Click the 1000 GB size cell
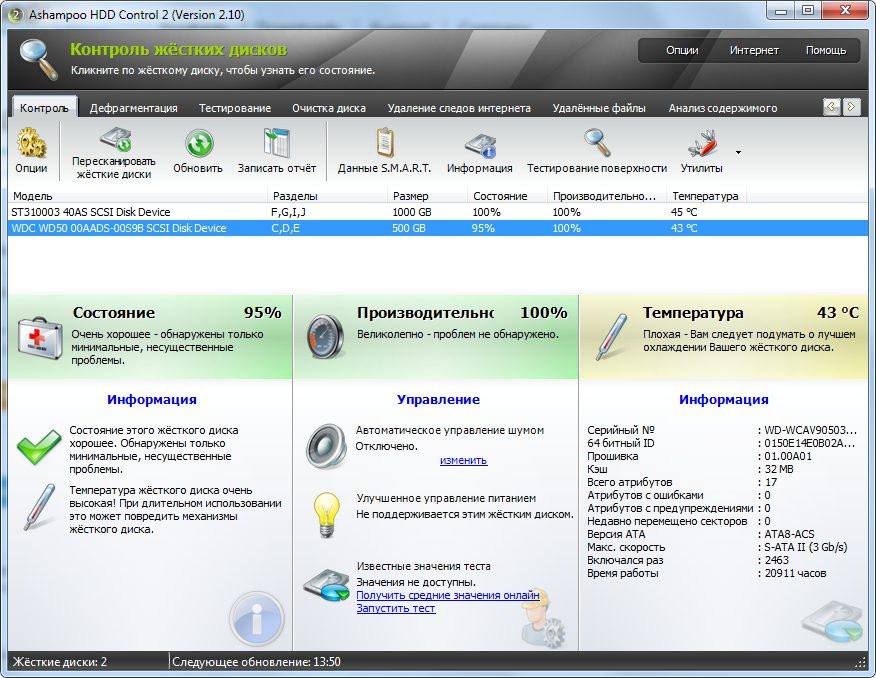Screen dimensions: 876x678 (x=412, y=212)
